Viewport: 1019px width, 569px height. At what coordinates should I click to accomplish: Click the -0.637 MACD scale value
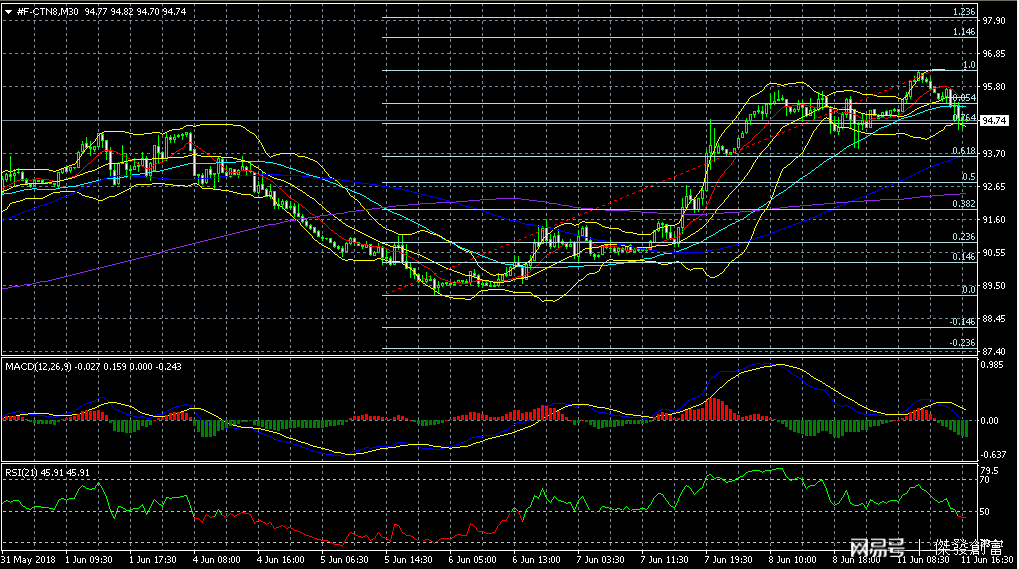[994, 455]
